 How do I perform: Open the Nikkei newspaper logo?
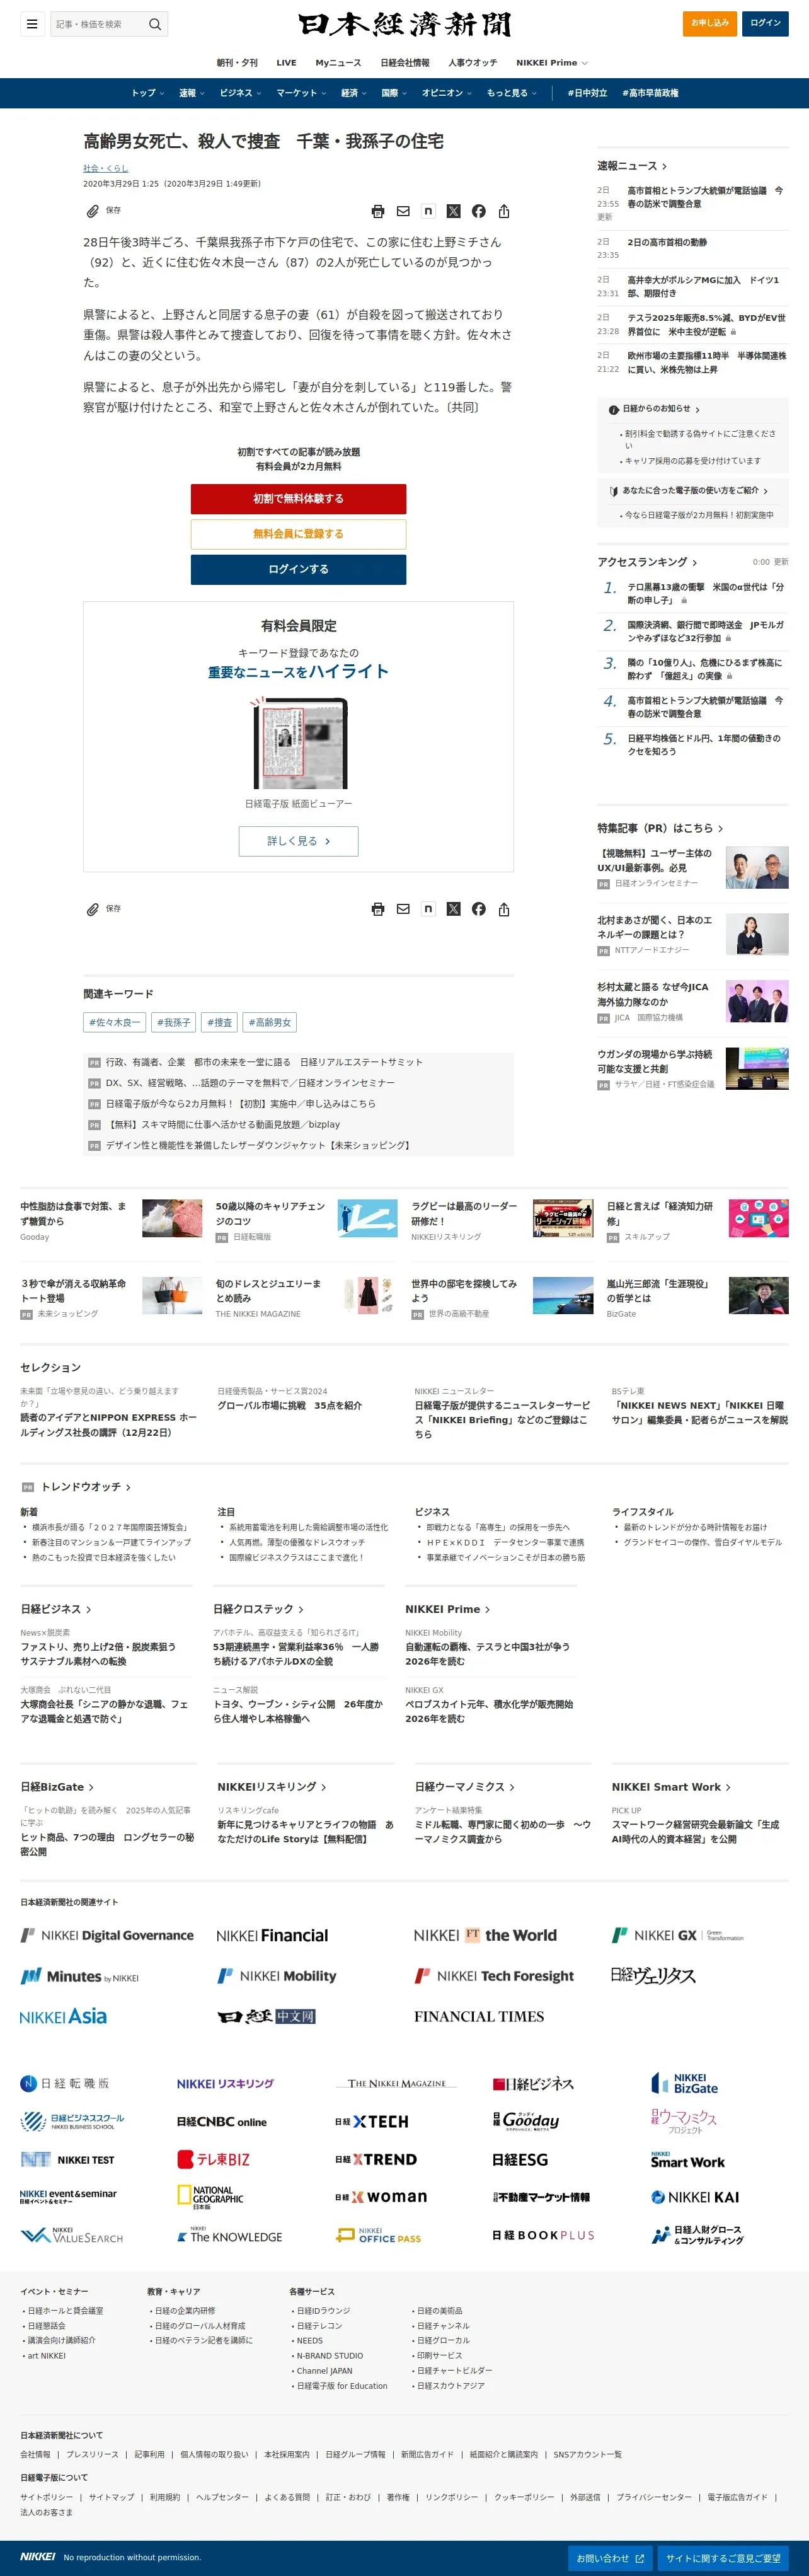404,24
